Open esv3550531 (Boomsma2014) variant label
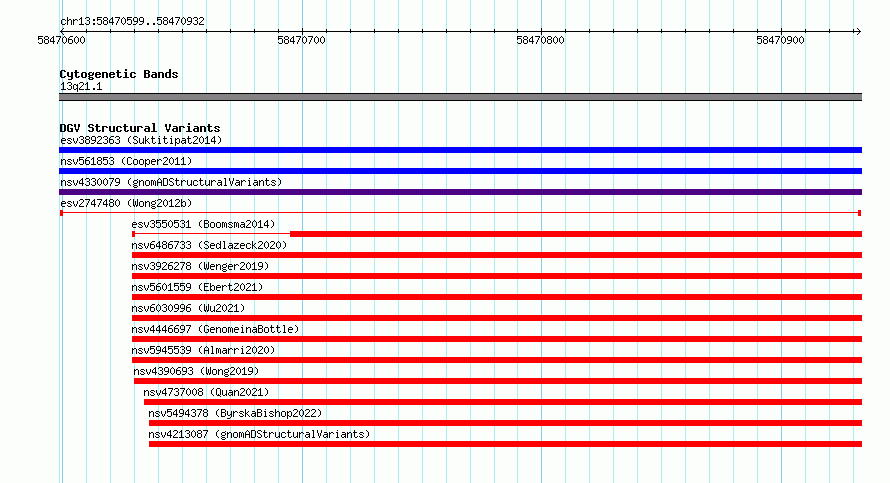The width and height of the screenshot is (890, 483). (x=203, y=224)
